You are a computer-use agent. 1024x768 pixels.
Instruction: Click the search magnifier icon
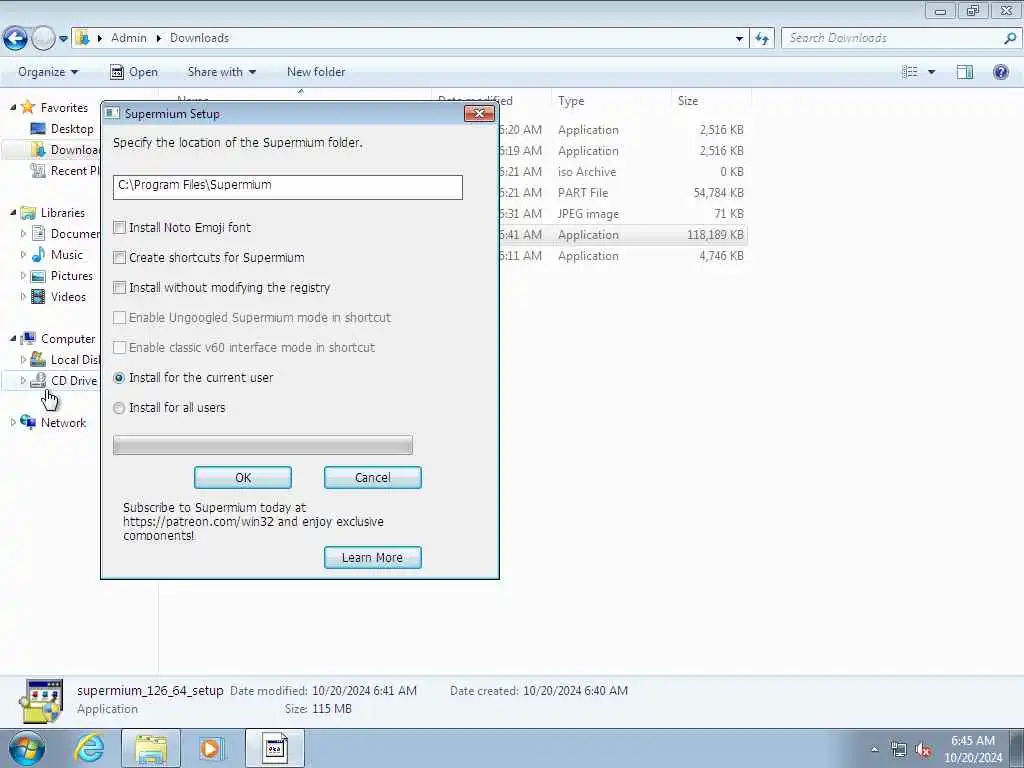[1010, 38]
